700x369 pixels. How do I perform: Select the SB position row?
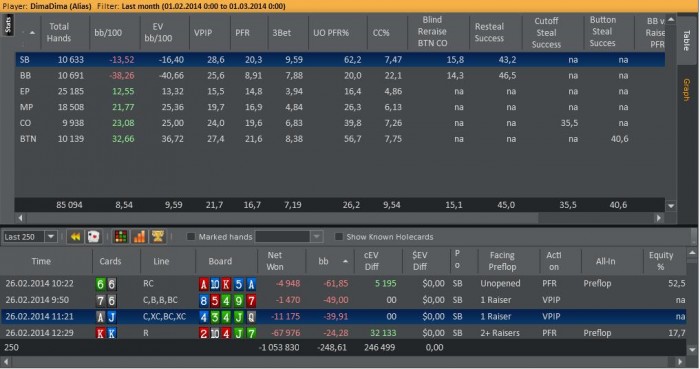(340, 59)
